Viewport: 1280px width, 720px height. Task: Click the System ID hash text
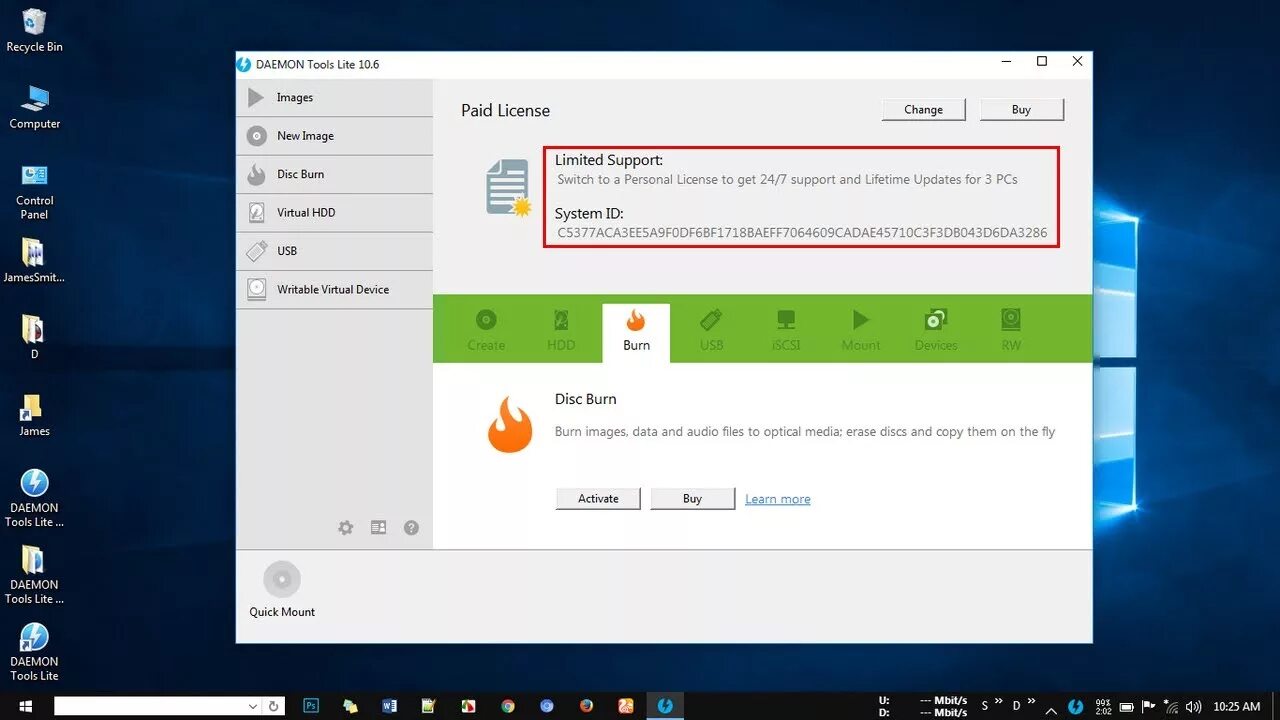point(802,233)
